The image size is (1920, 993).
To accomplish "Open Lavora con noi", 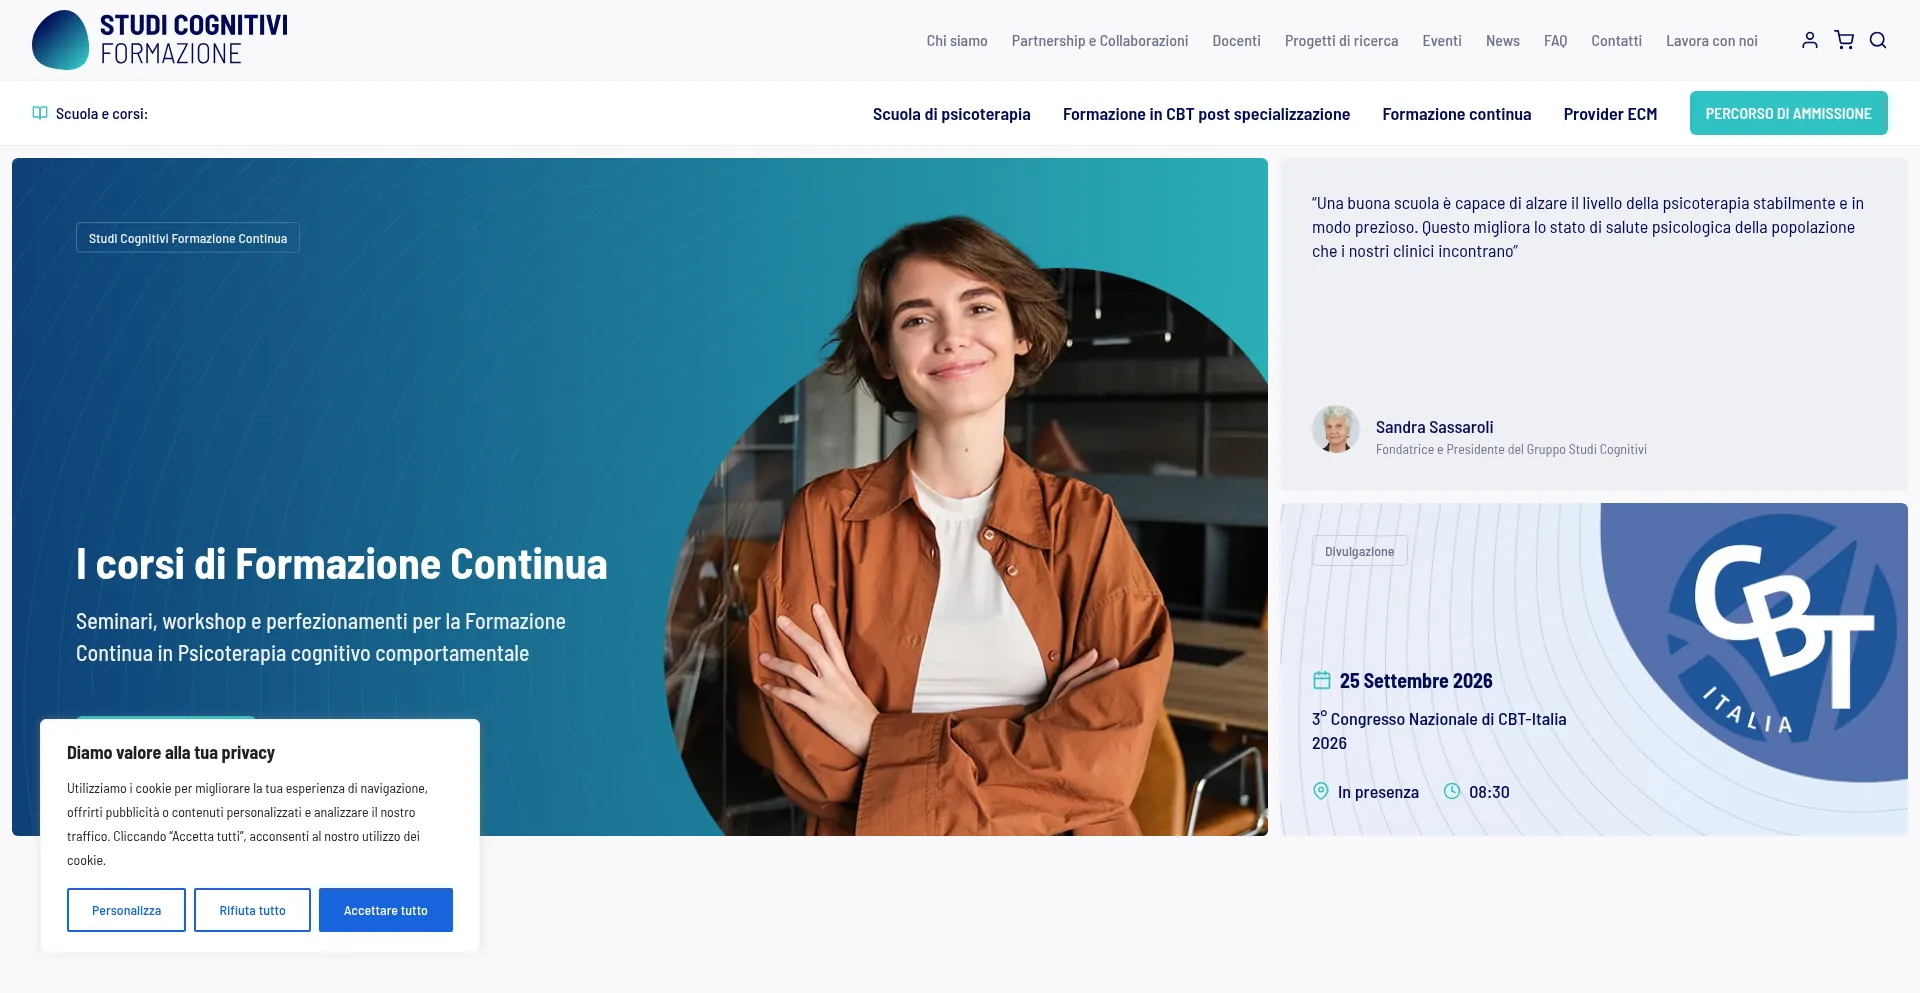I will click(x=1712, y=41).
